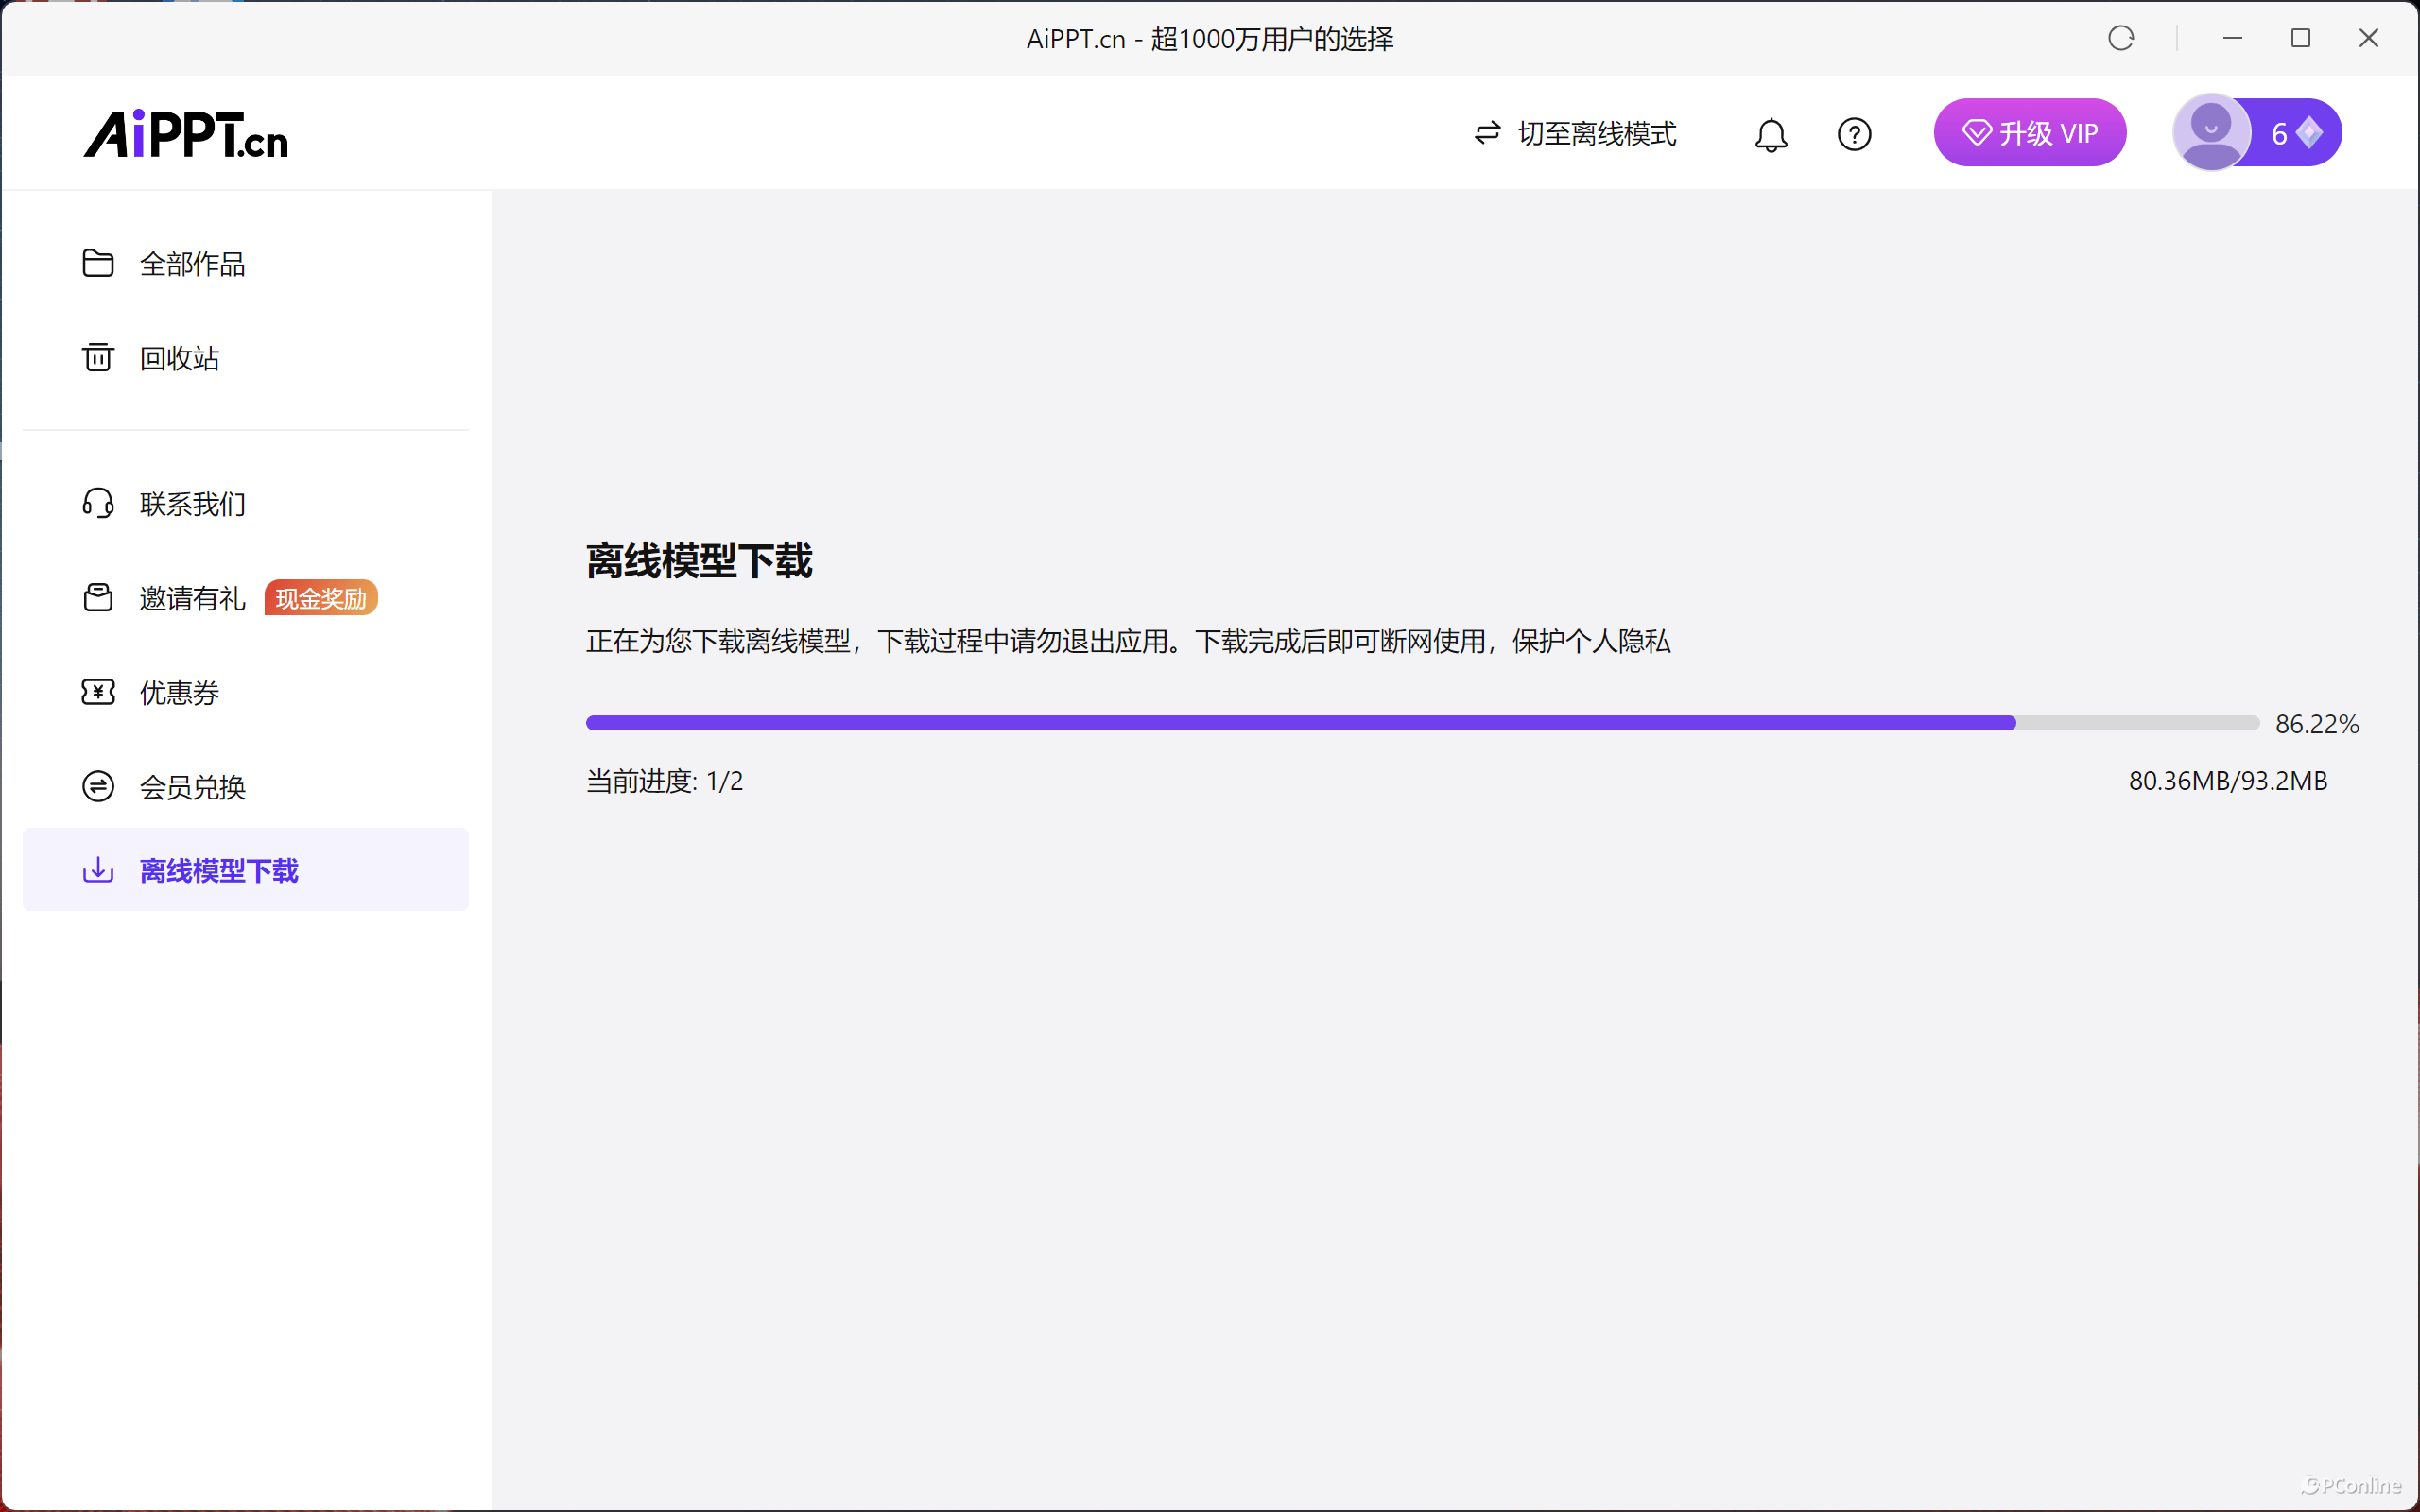Open the 会员兑换 menu item
The image size is (2420, 1512).
[192, 787]
